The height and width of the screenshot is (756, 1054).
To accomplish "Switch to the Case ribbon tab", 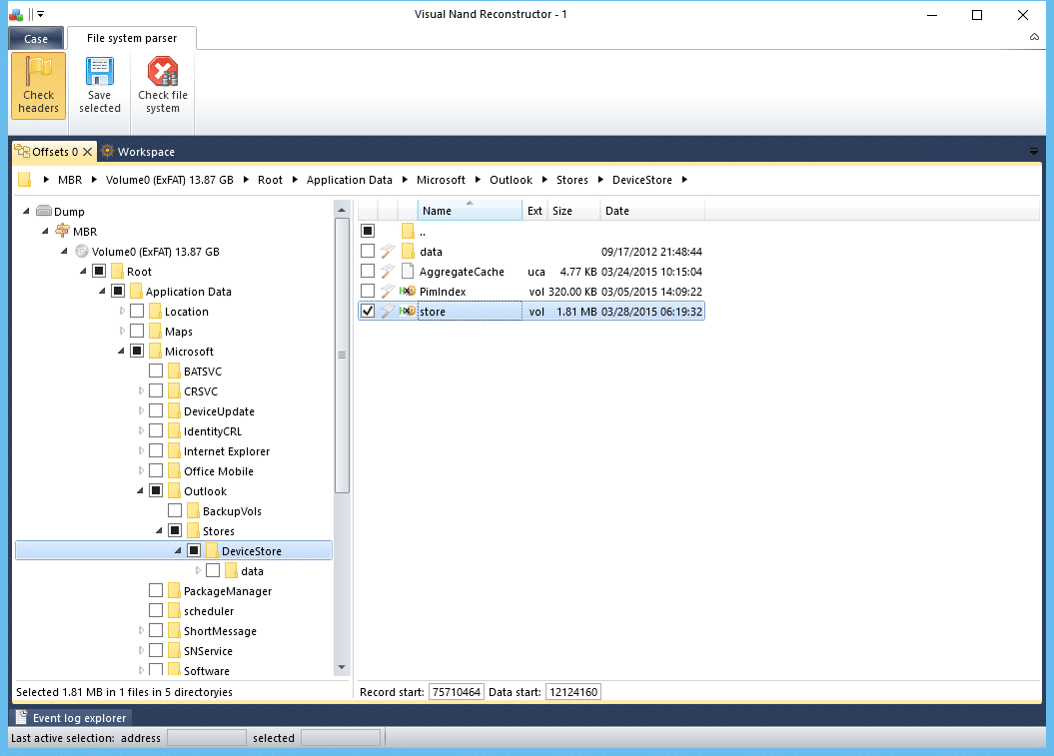I will point(36,38).
